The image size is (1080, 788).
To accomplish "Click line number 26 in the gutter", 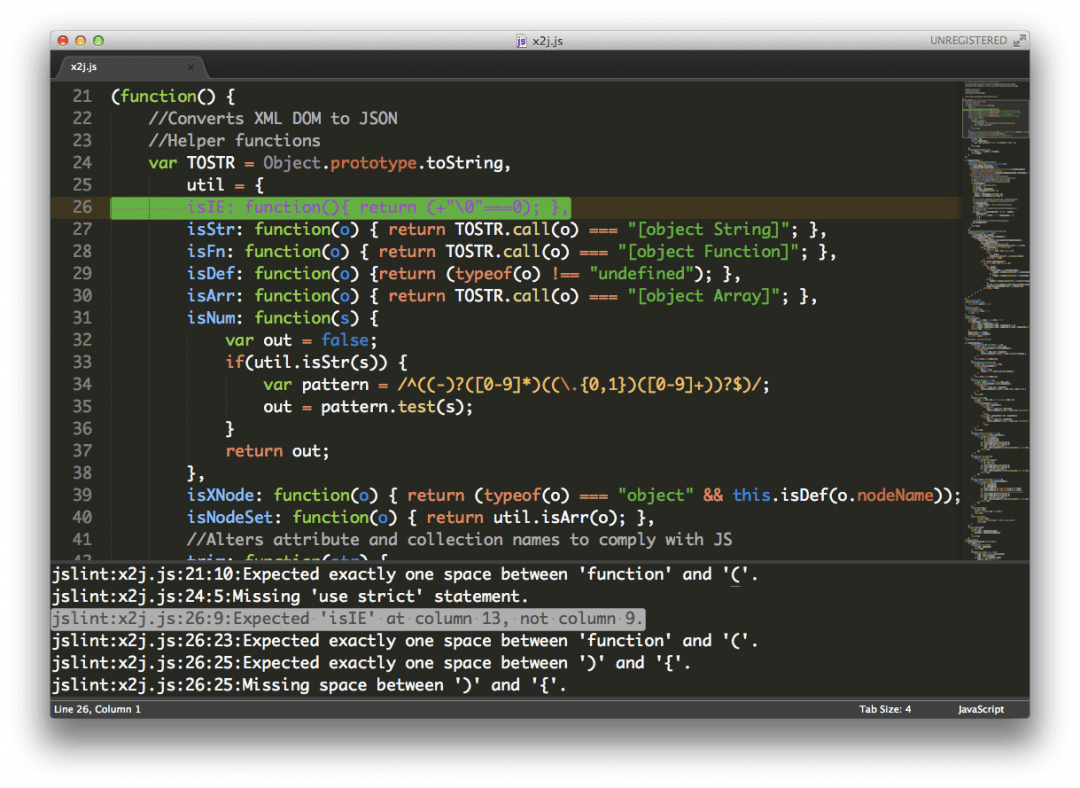I will (83, 207).
